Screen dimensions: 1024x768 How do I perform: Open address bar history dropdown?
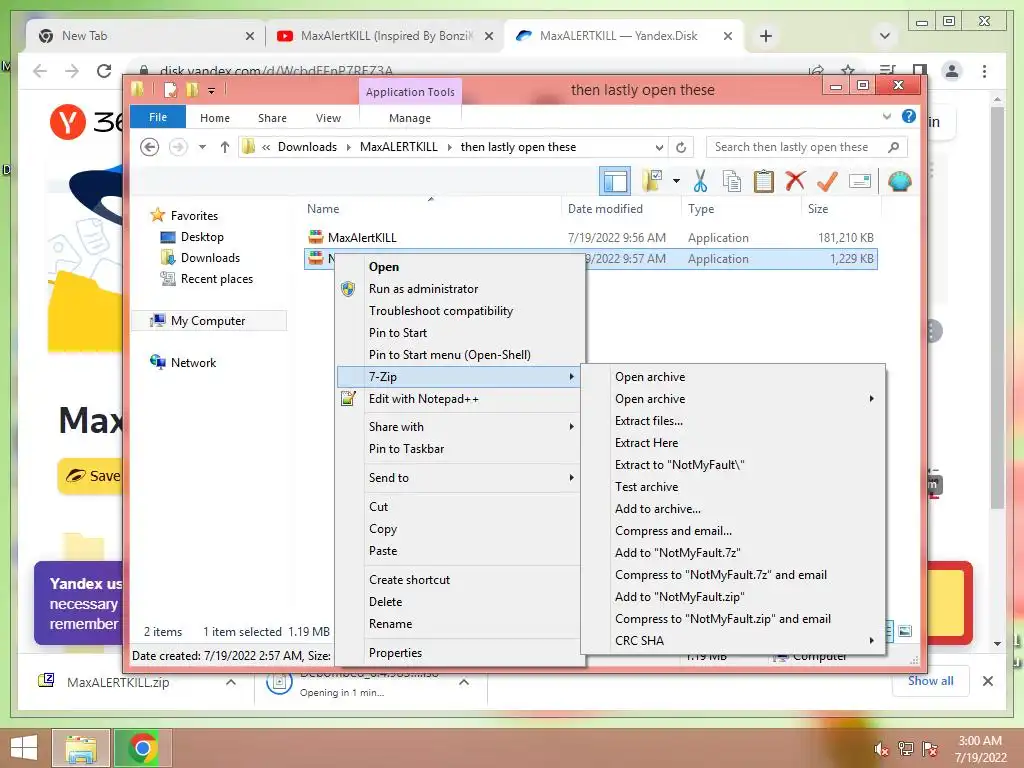pos(659,147)
